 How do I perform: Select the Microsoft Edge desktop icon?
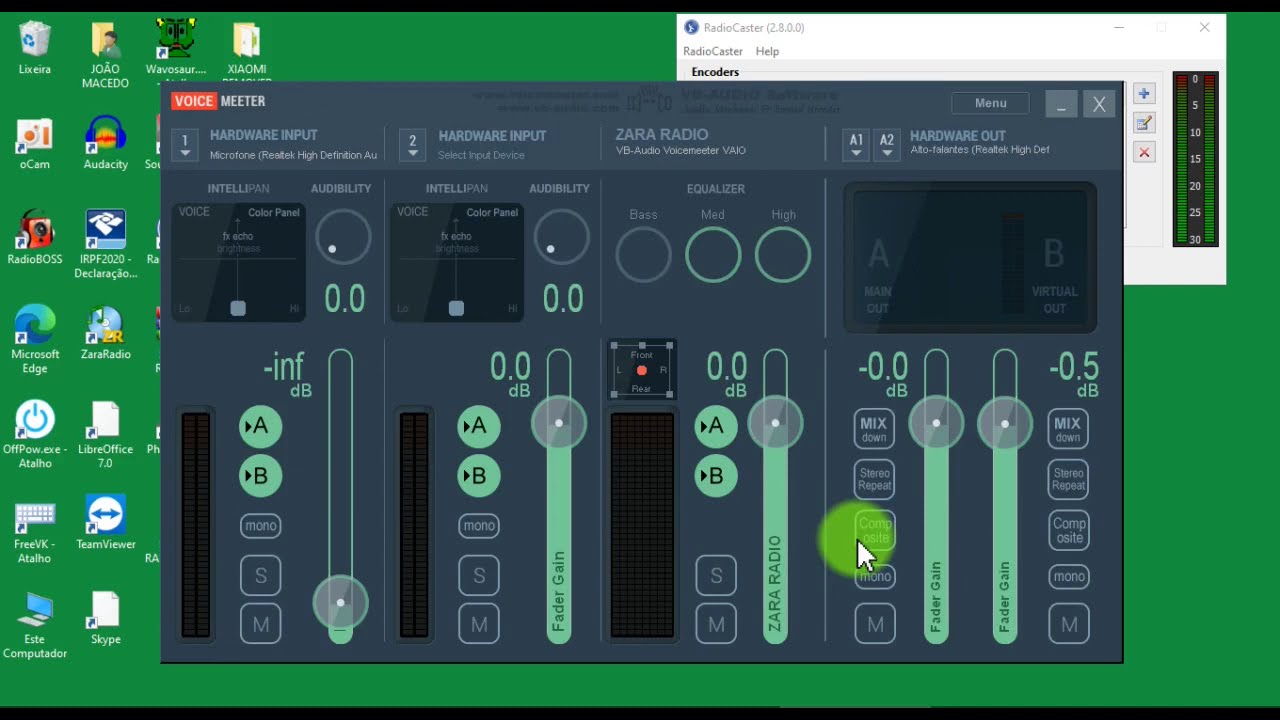[x=35, y=340]
